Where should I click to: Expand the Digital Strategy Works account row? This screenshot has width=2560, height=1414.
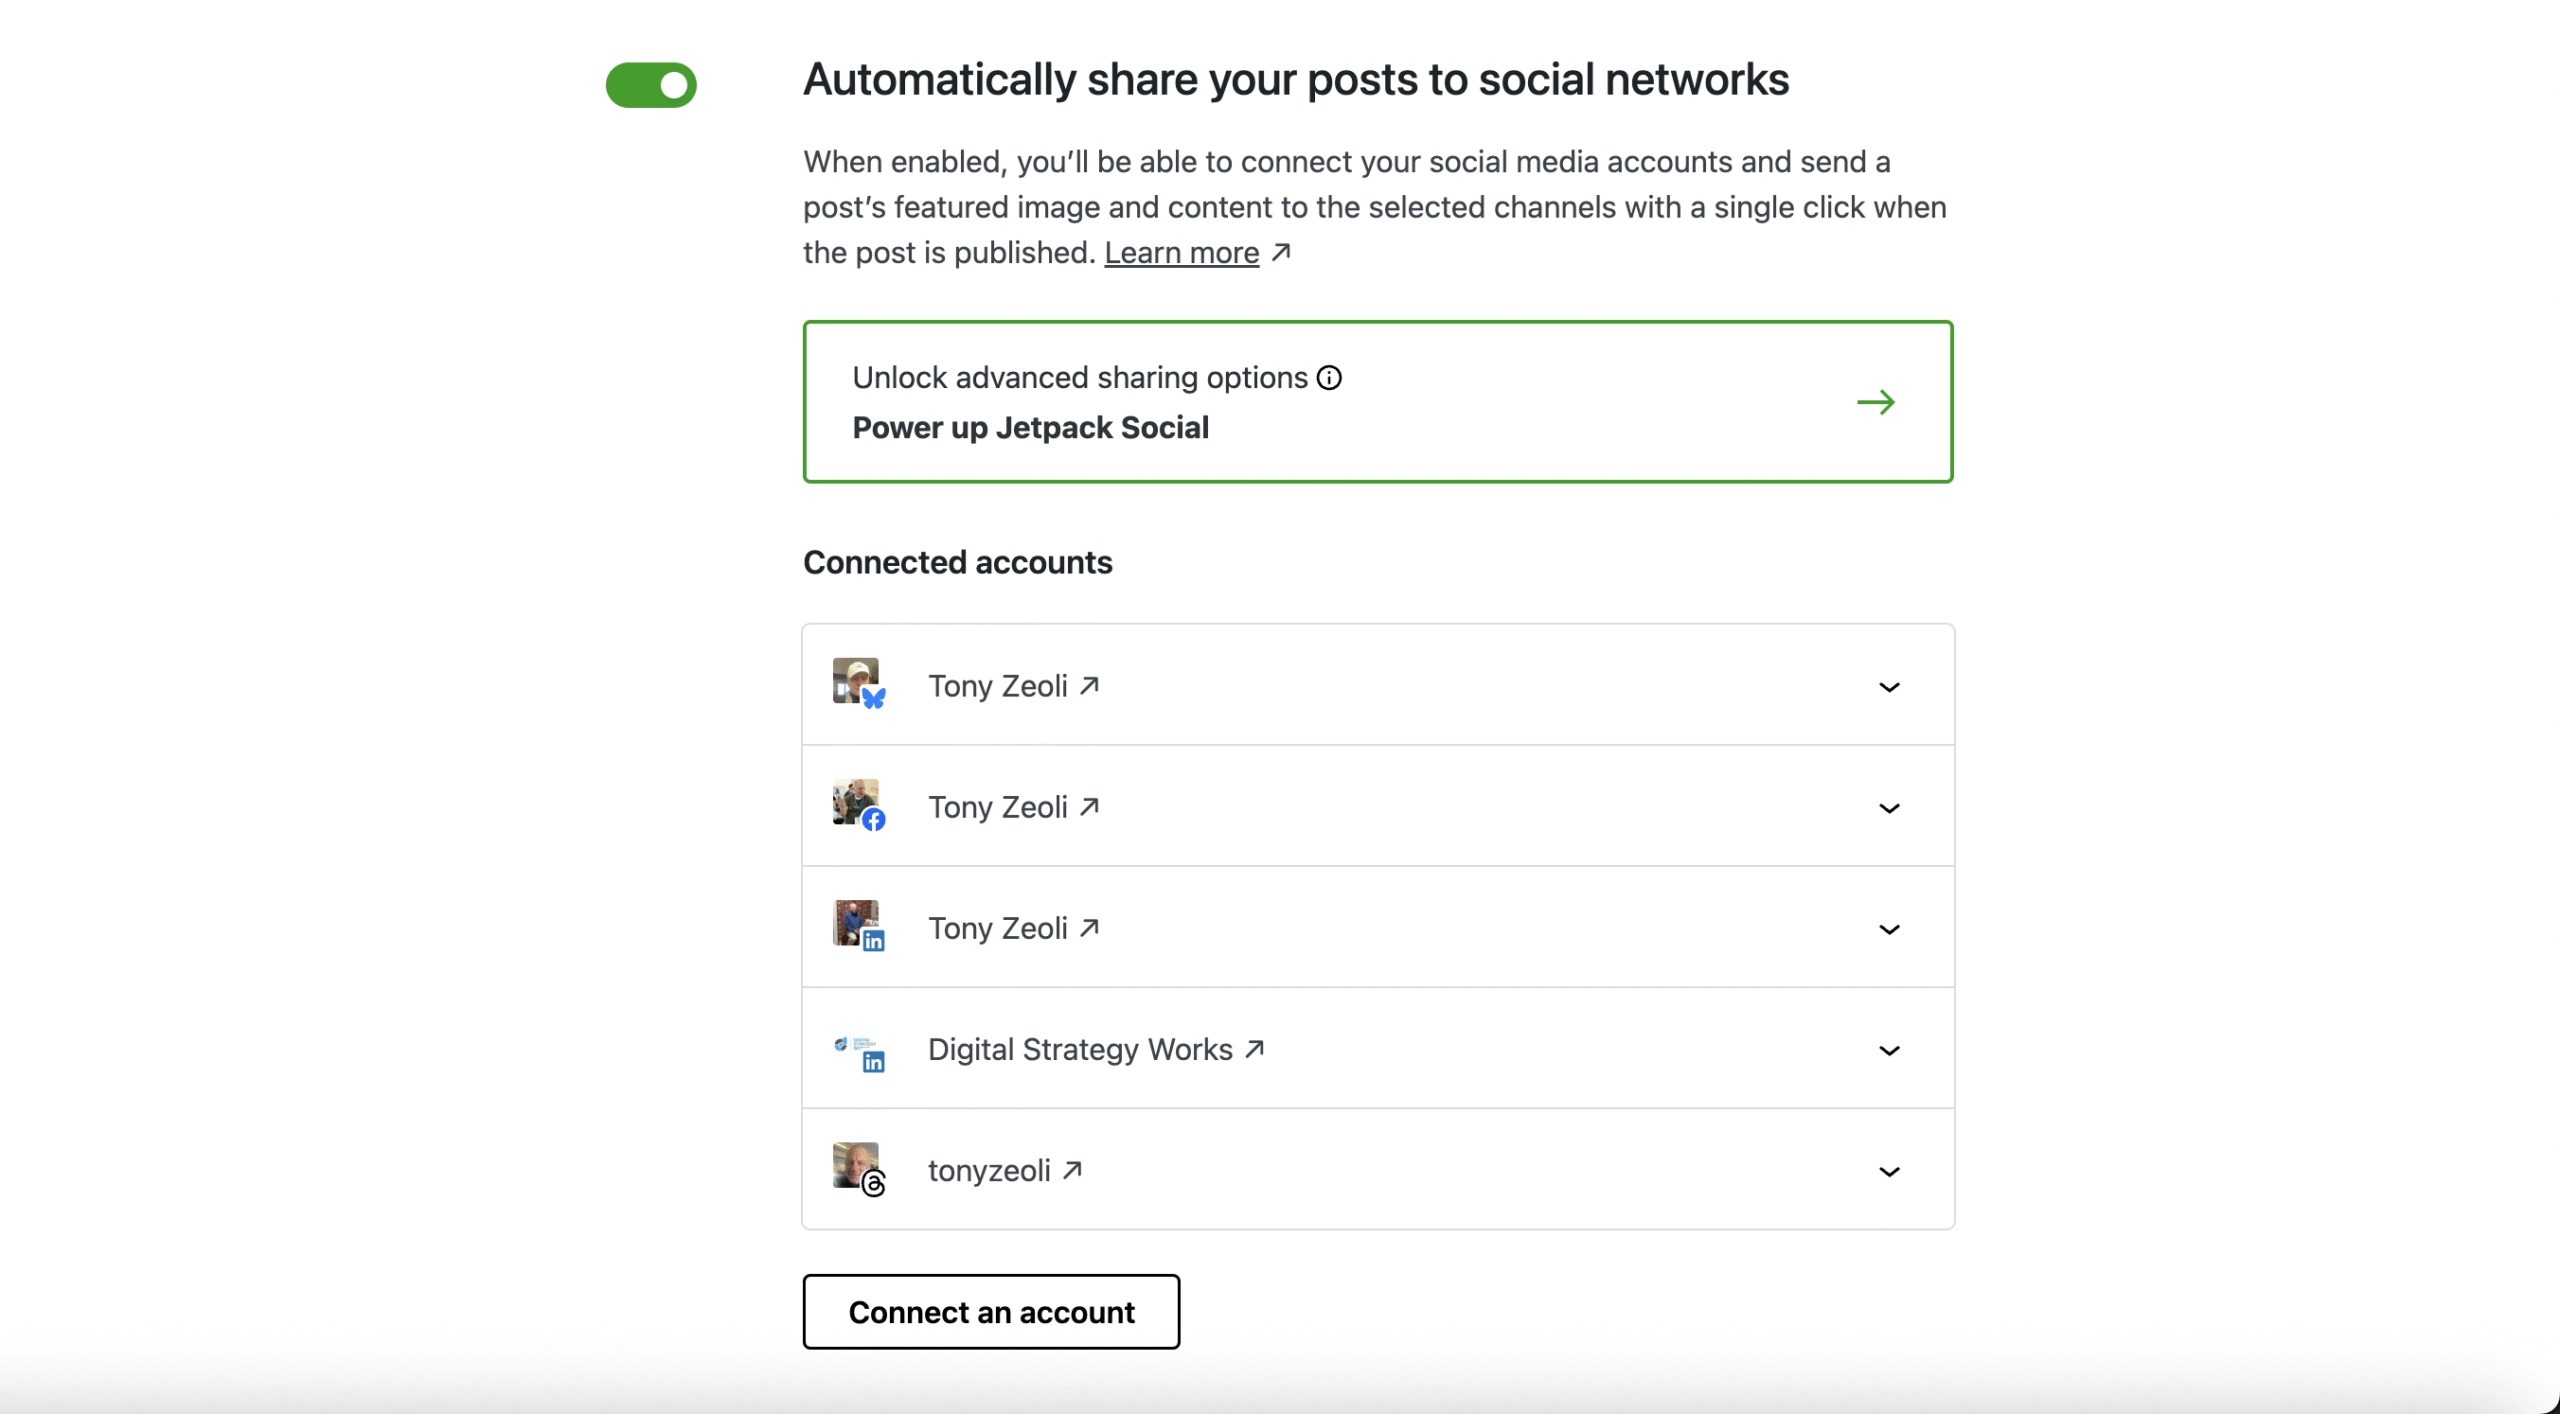click(1889, 1050)
